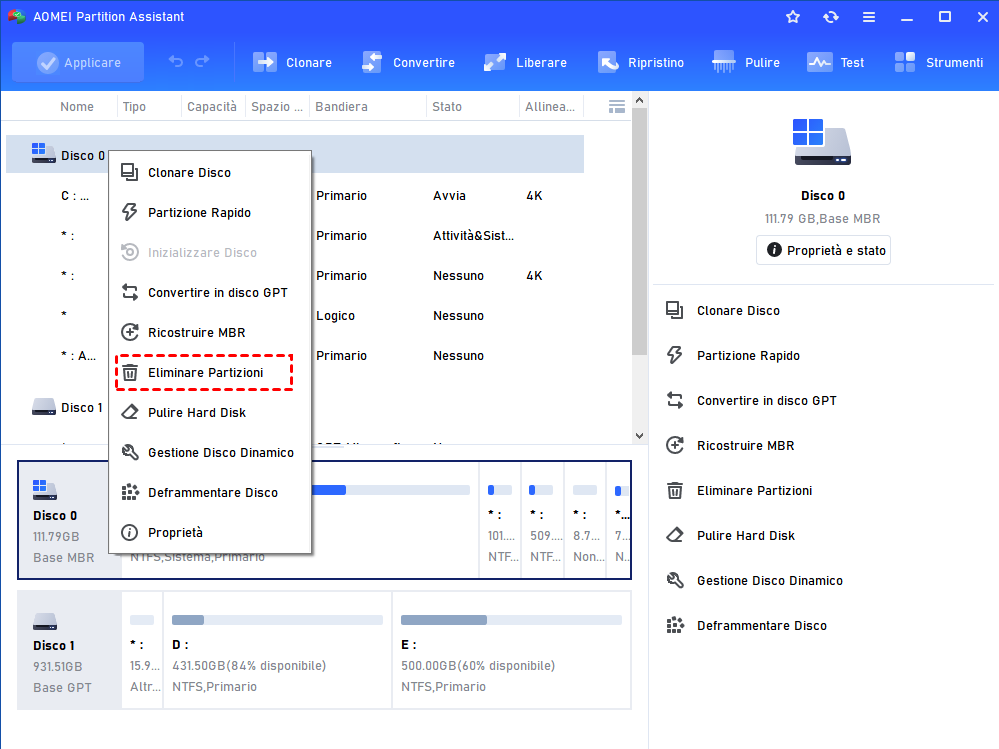999x749 pixels.
Task: Sort by the Nome column header
Action: click(x=77, y=107)
